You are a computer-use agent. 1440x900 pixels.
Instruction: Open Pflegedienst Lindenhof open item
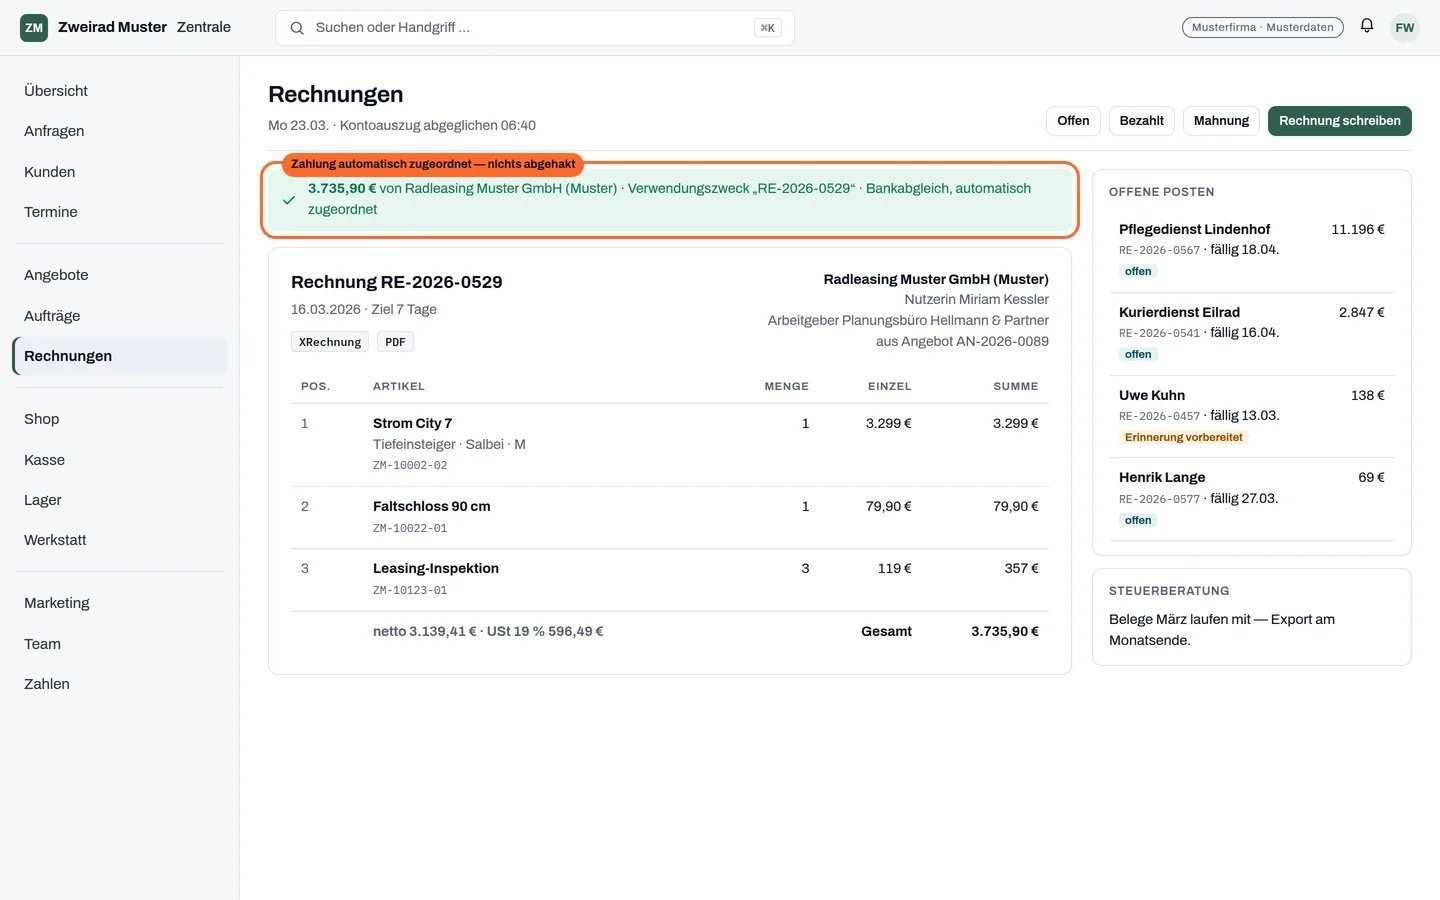point(1252,250)
